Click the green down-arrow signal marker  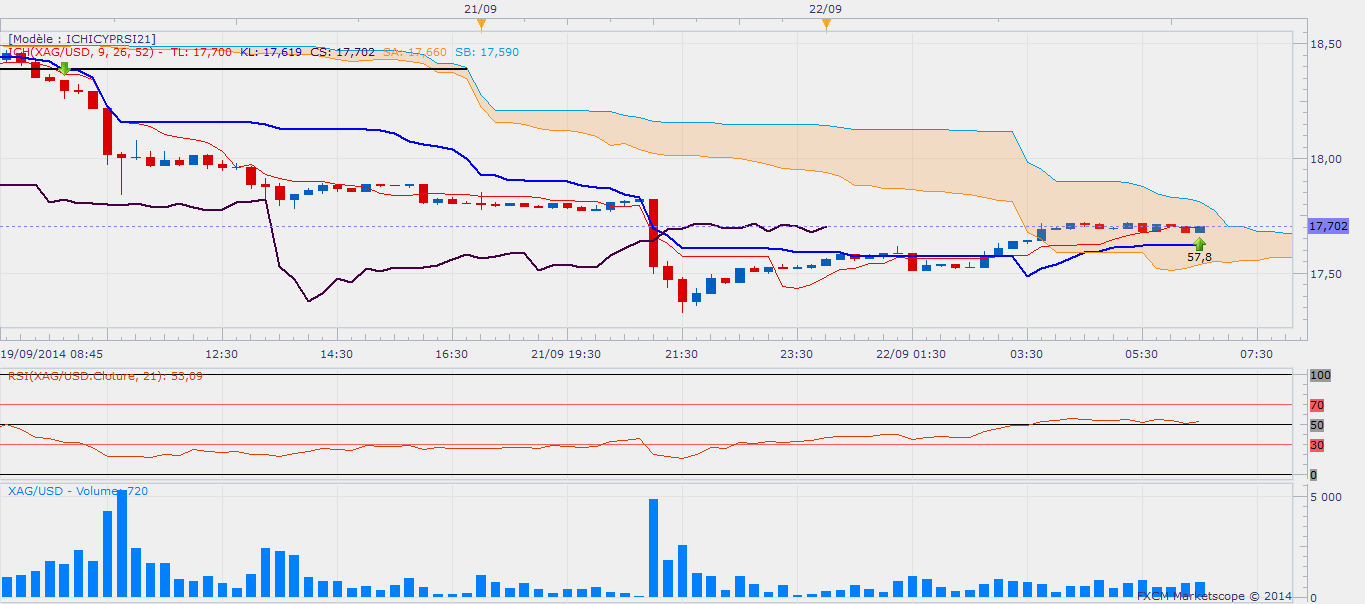pos(64,68)
